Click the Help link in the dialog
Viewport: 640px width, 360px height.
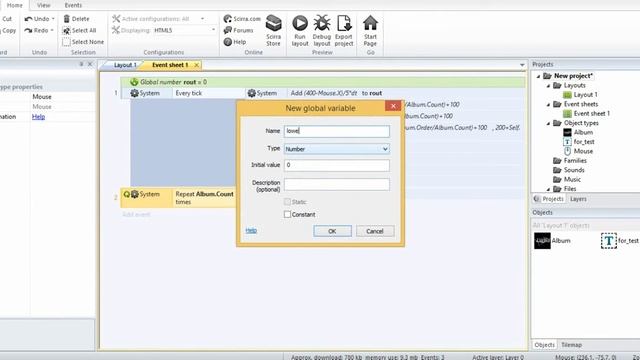click(x=251, y=231)
